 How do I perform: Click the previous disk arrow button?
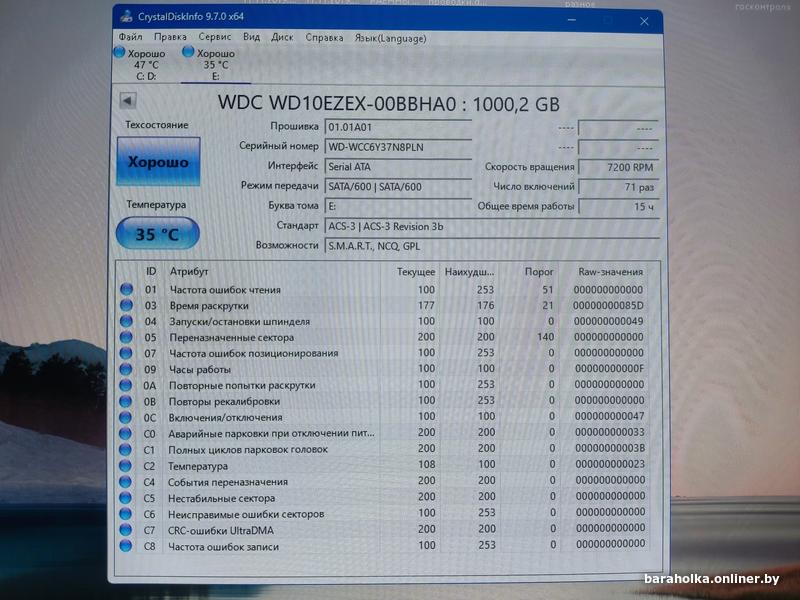pos(128,101)
